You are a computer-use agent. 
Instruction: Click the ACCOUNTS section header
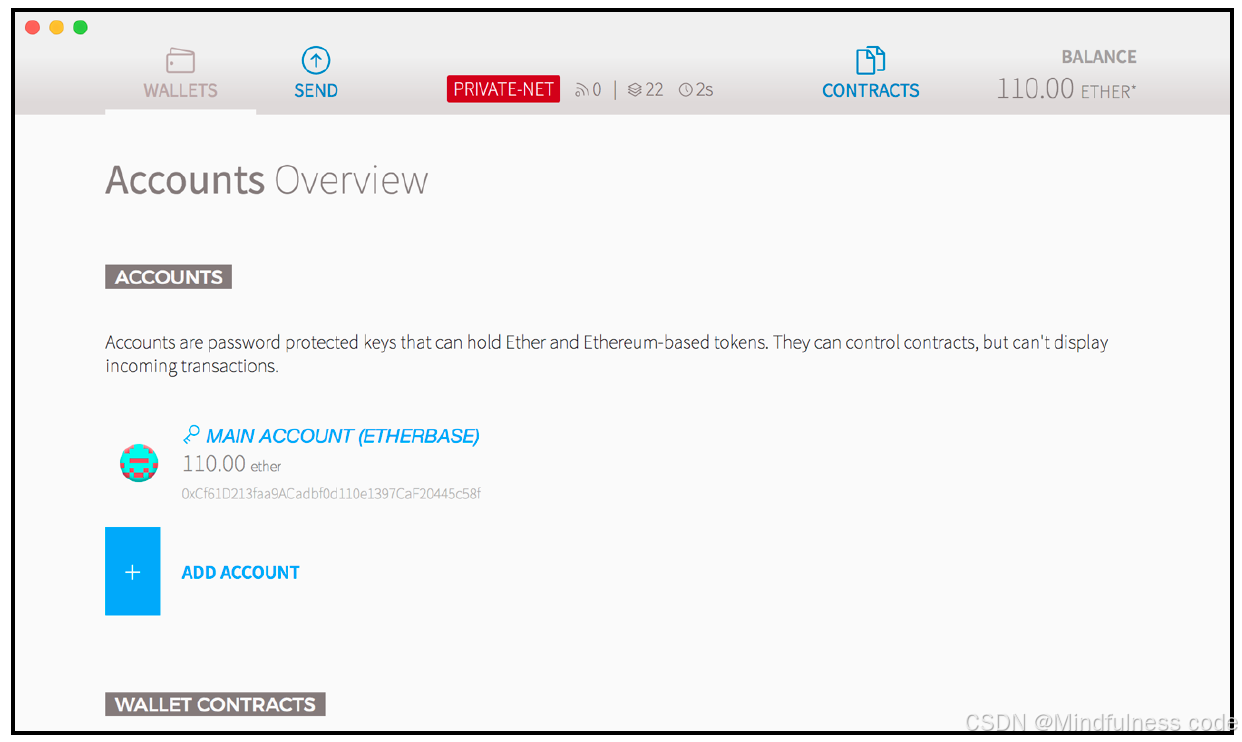[x=168, y=277]
